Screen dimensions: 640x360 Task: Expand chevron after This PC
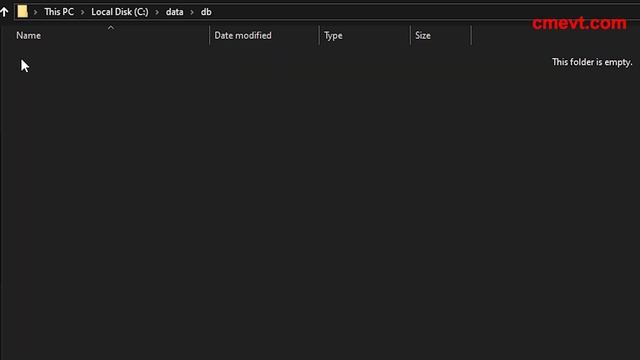pos(82,12)
